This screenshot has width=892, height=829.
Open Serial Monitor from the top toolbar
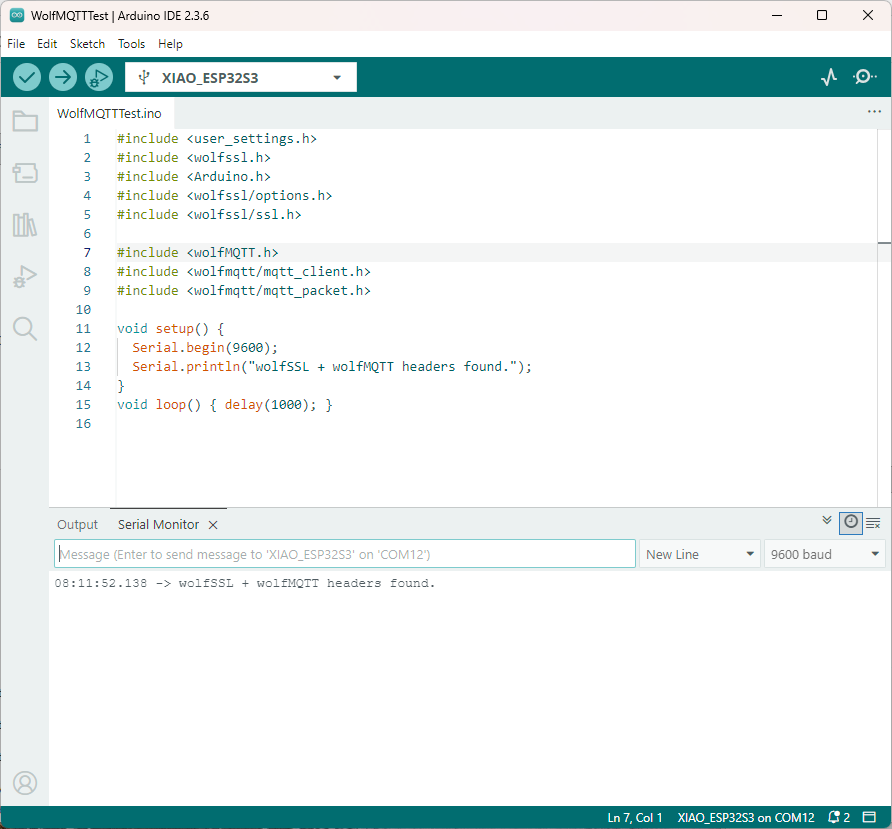point(865,77)
